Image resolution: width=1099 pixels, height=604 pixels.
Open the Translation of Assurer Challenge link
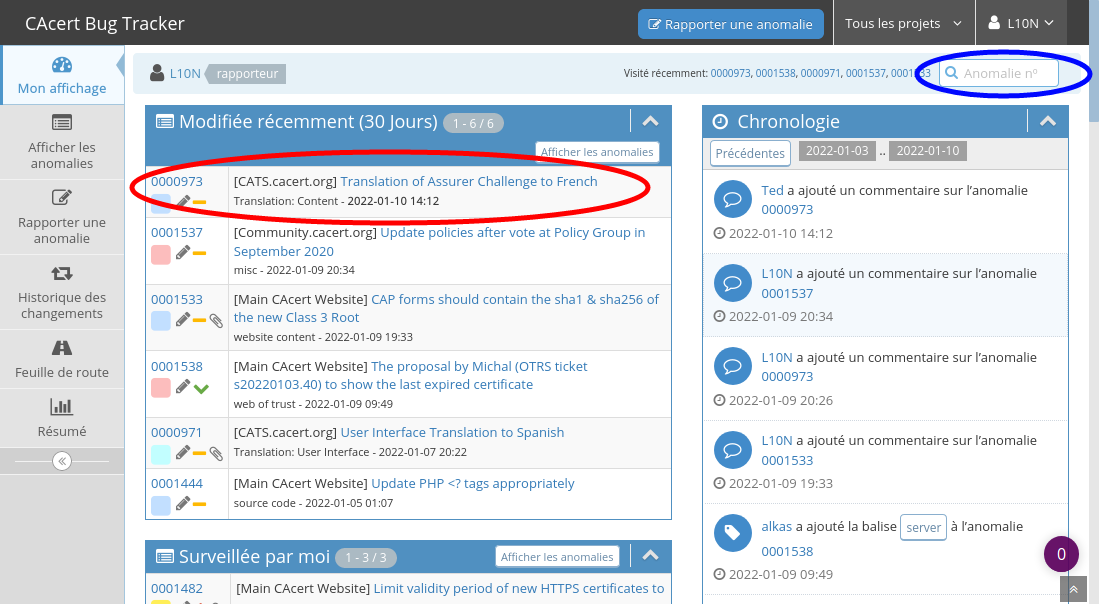click(x=468, y=181)
